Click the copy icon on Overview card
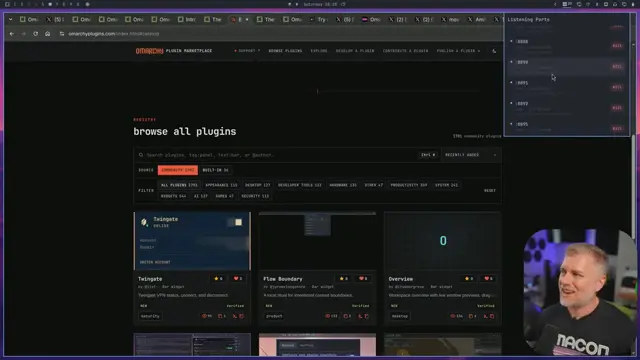 [x=471, y=316]
